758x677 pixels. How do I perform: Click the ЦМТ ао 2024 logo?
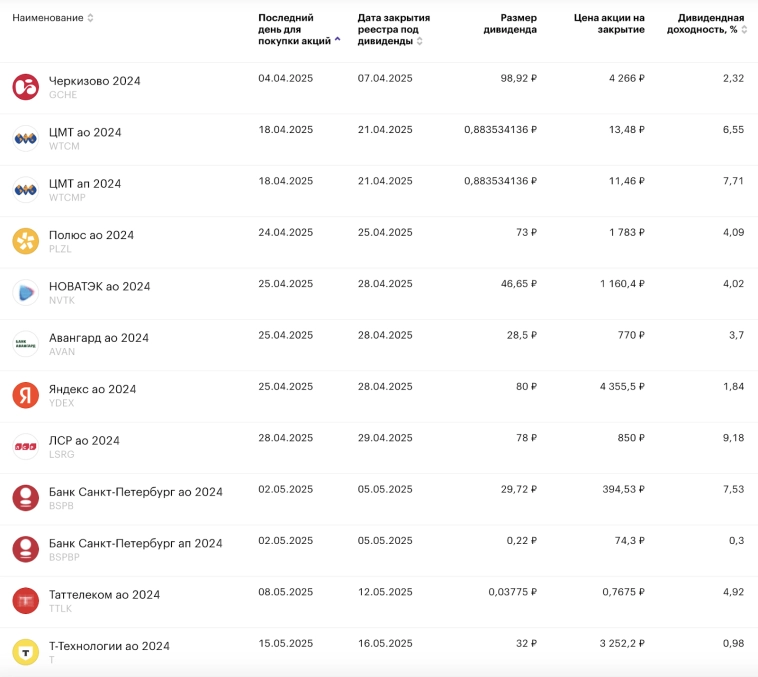tap(25, 138)
